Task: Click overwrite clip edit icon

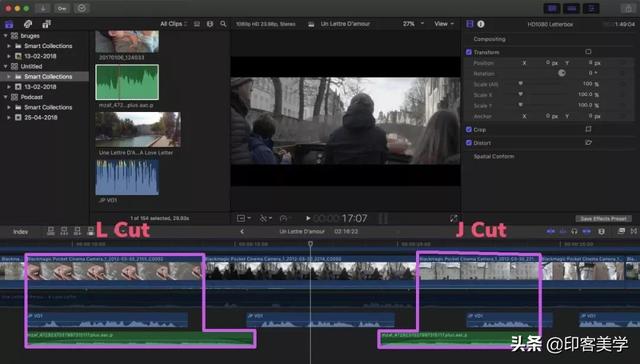Action: click(x=90, y=232)
